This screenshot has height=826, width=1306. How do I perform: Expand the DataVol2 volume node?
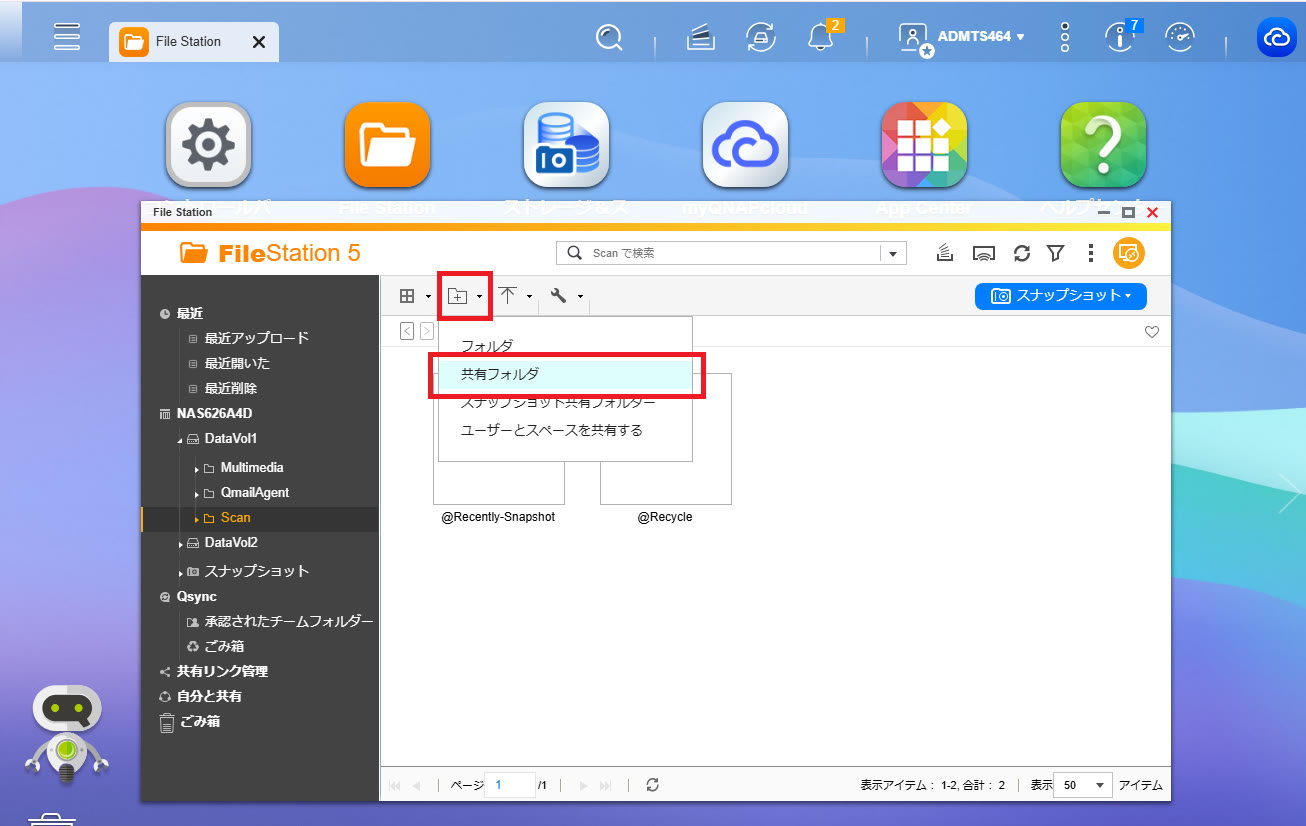pyautogui.click(x=181, y=543)
